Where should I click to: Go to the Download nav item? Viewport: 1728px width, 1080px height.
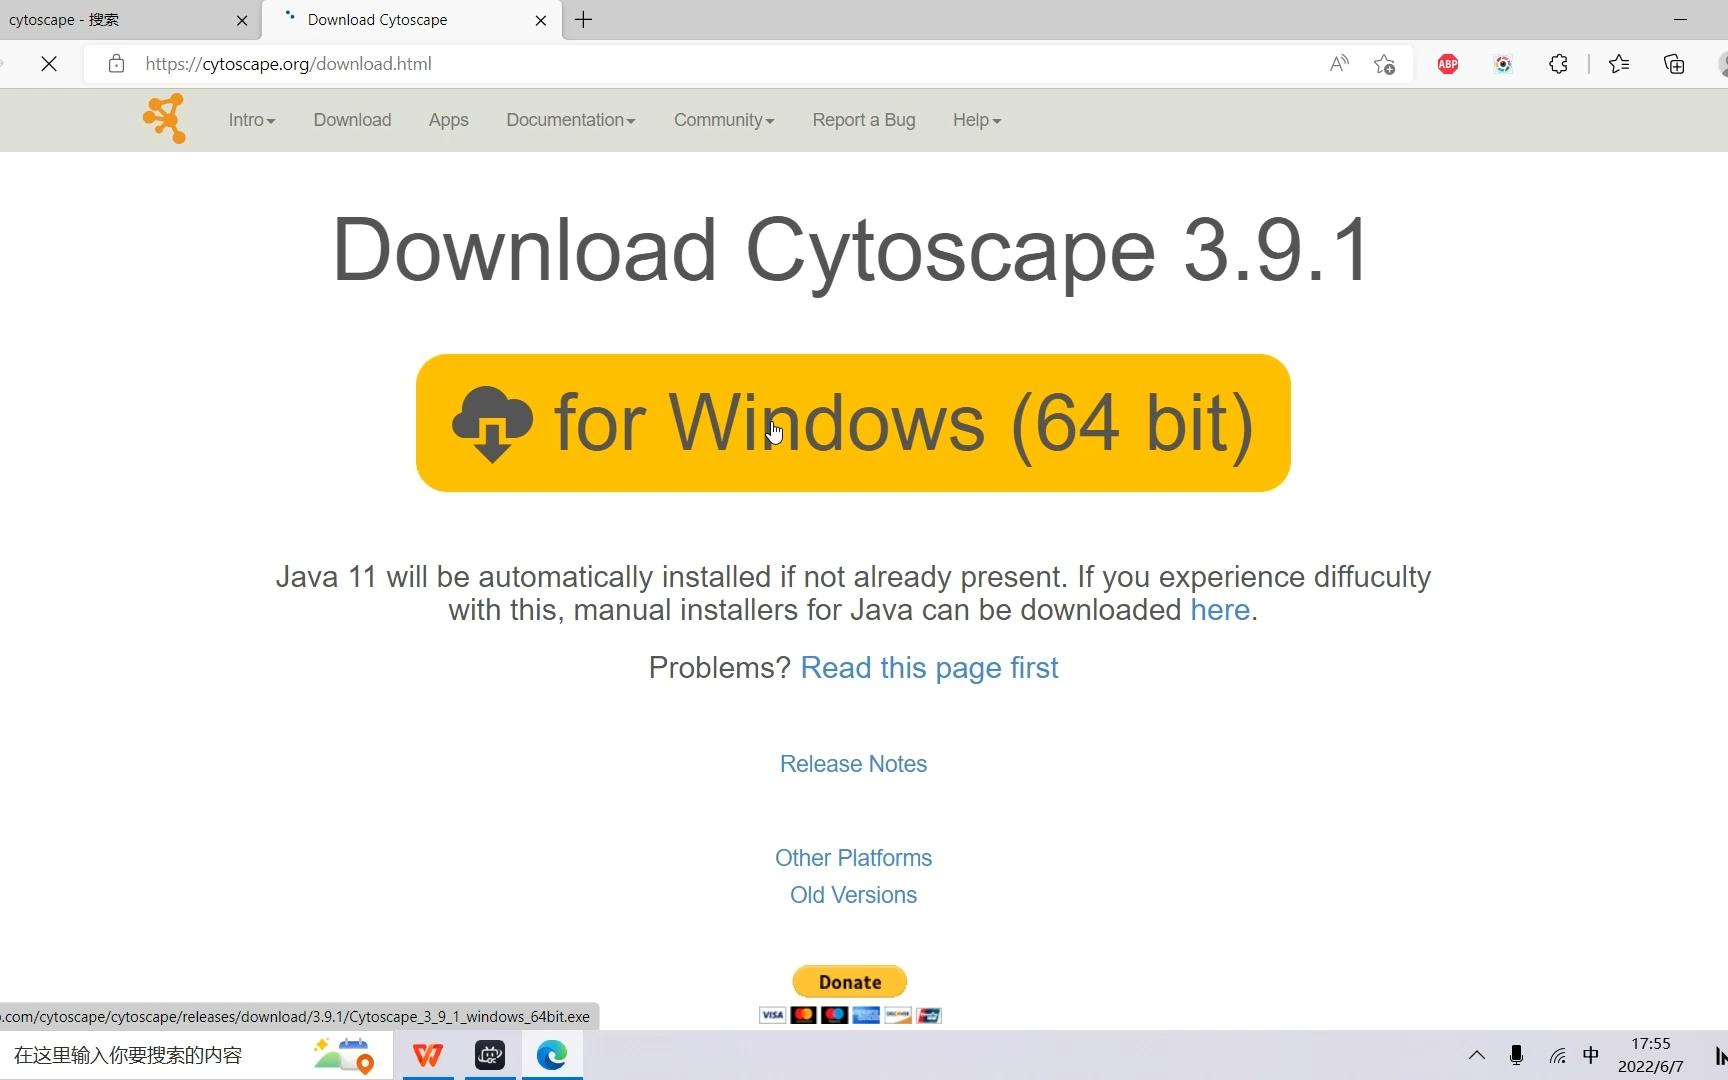(352, 120)
